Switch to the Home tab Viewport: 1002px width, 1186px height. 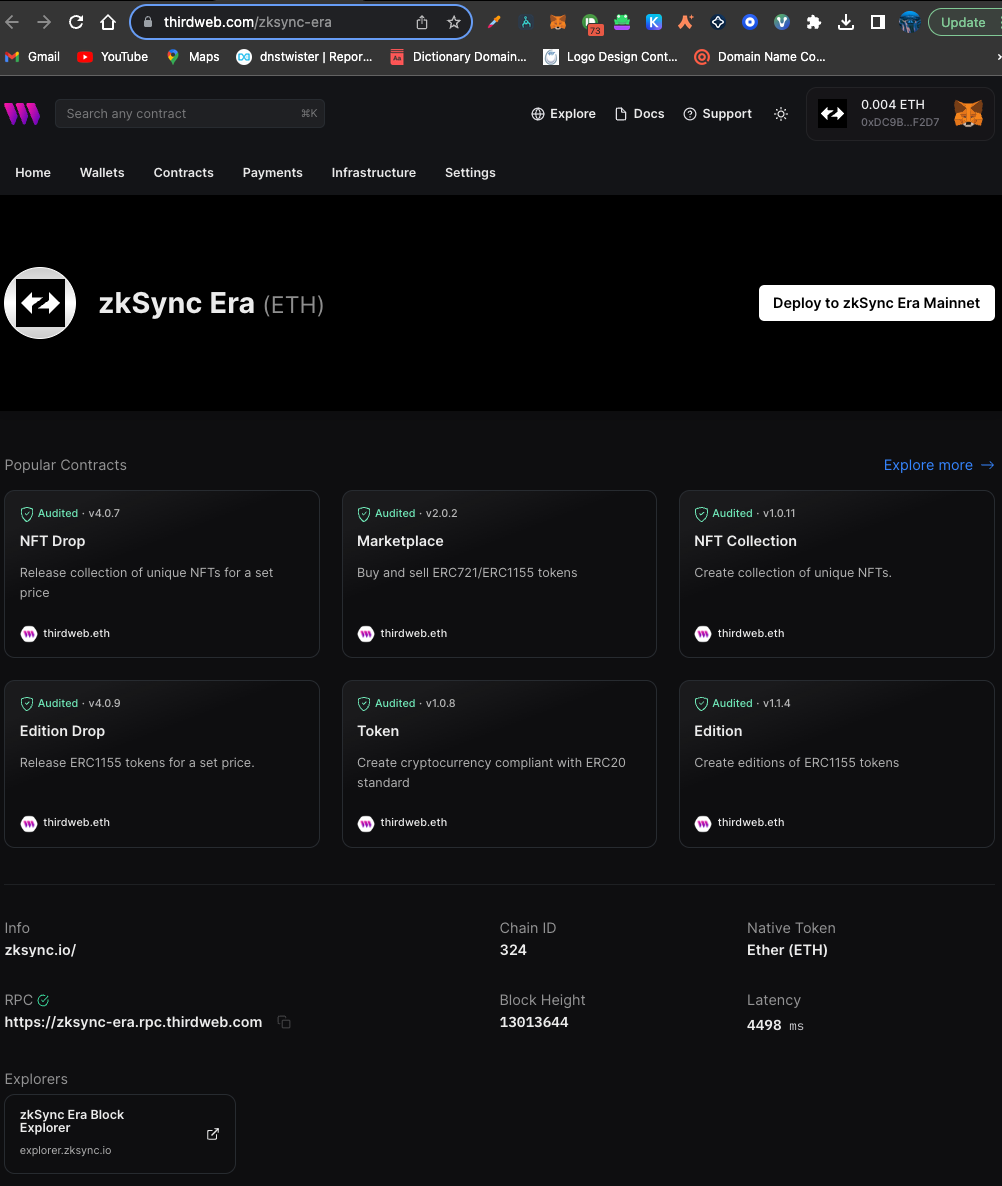pos(33,172)
